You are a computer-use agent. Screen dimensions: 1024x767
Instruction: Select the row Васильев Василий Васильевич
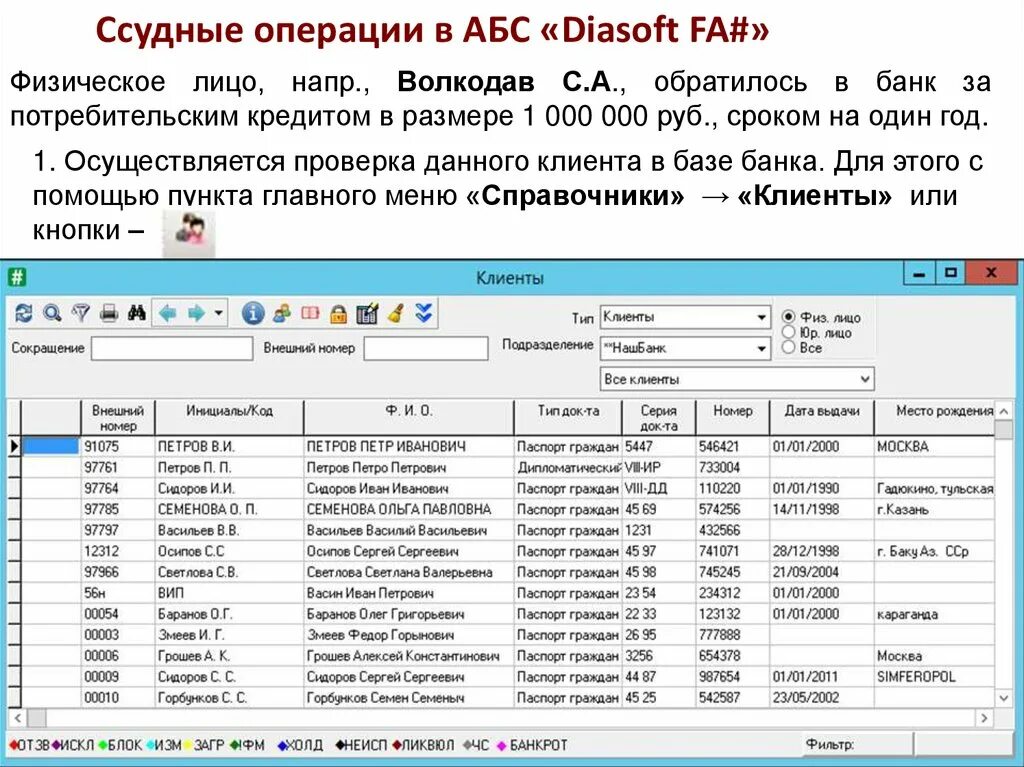tap(502, 530)
